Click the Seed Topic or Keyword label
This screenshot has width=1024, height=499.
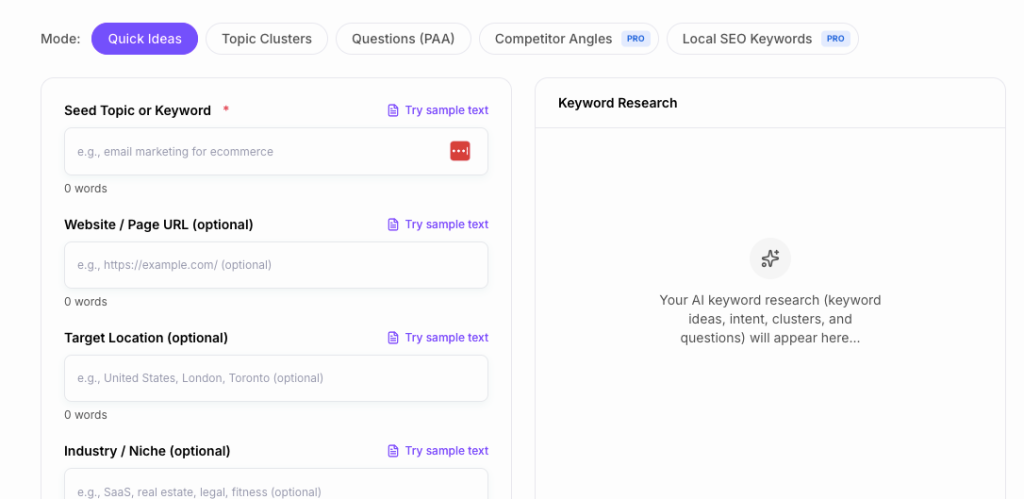tap(138, 110)
